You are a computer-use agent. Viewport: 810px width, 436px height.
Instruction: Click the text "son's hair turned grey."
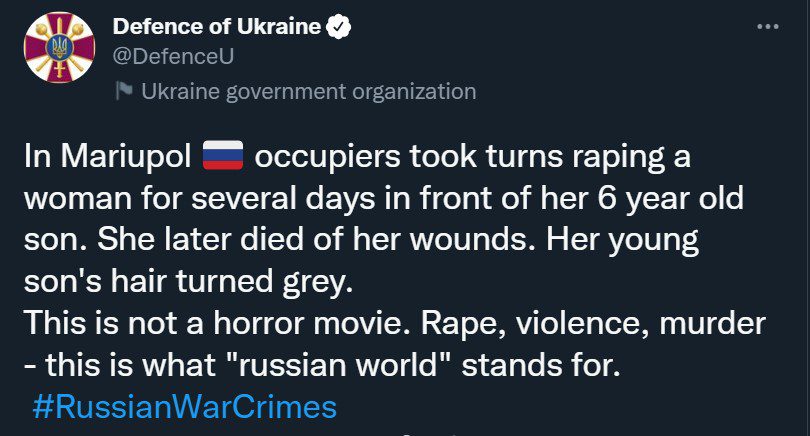(189, 283)
